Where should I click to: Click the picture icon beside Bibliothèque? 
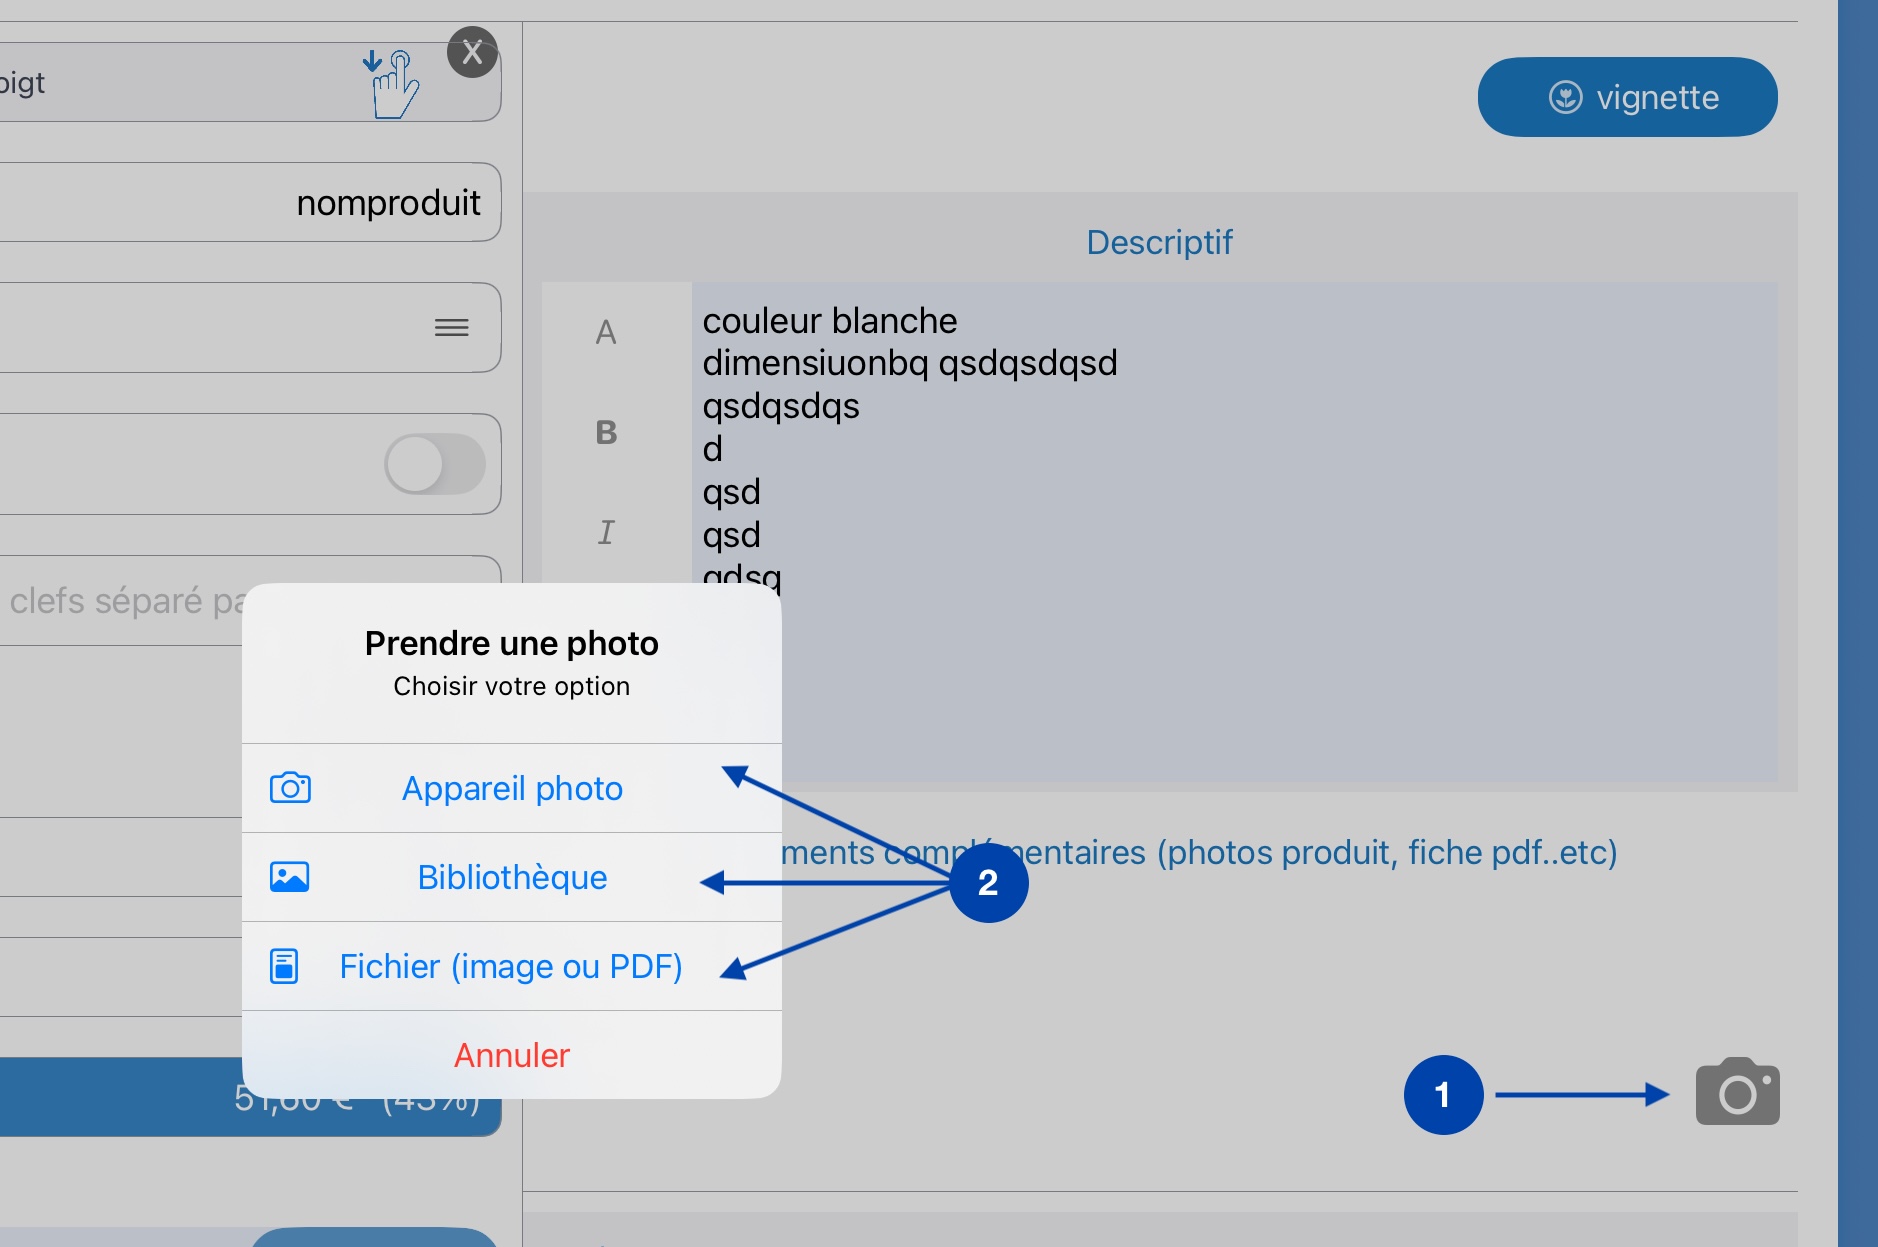(x=289, y=877)
